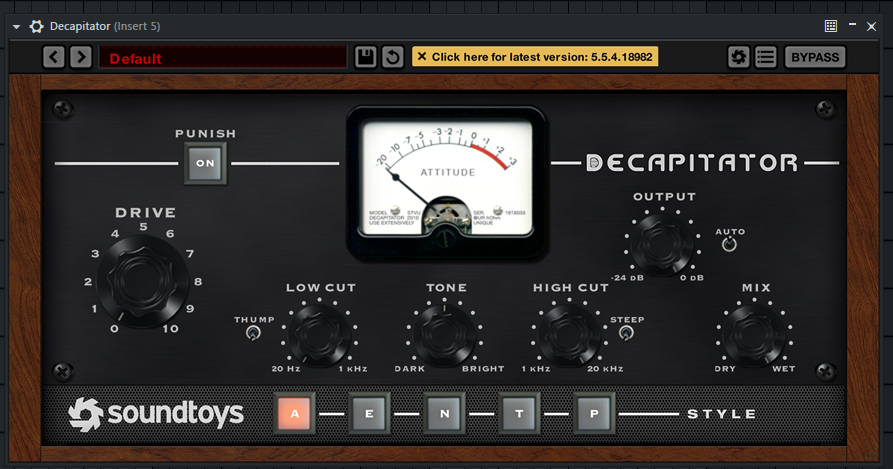Toggle the AUTO output switch
Viewport: 893px width, 469px height.
(729, 244)
